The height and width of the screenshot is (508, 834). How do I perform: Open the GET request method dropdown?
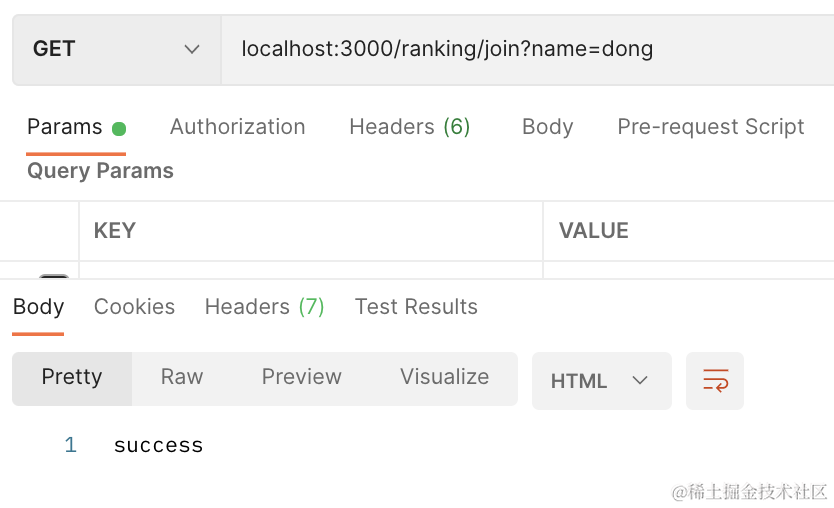[116, 49]
